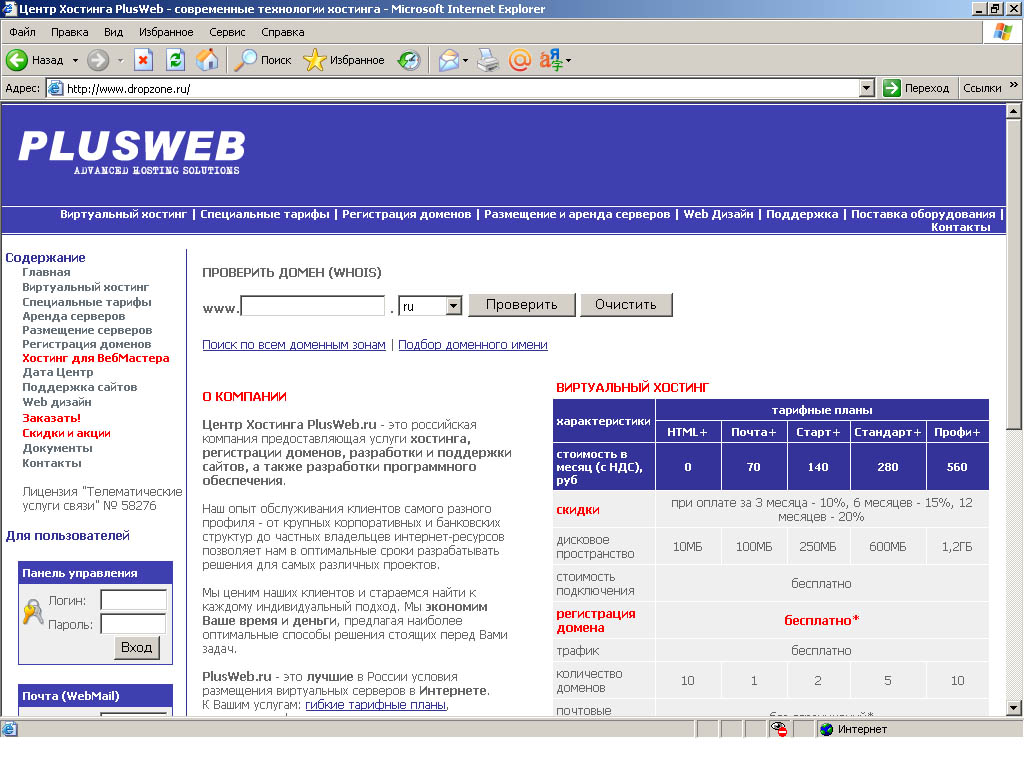The width and height of the screenshot is (1024, 768).
Task: Open Forward button history dropdown arrow
Action: [120, 60]
